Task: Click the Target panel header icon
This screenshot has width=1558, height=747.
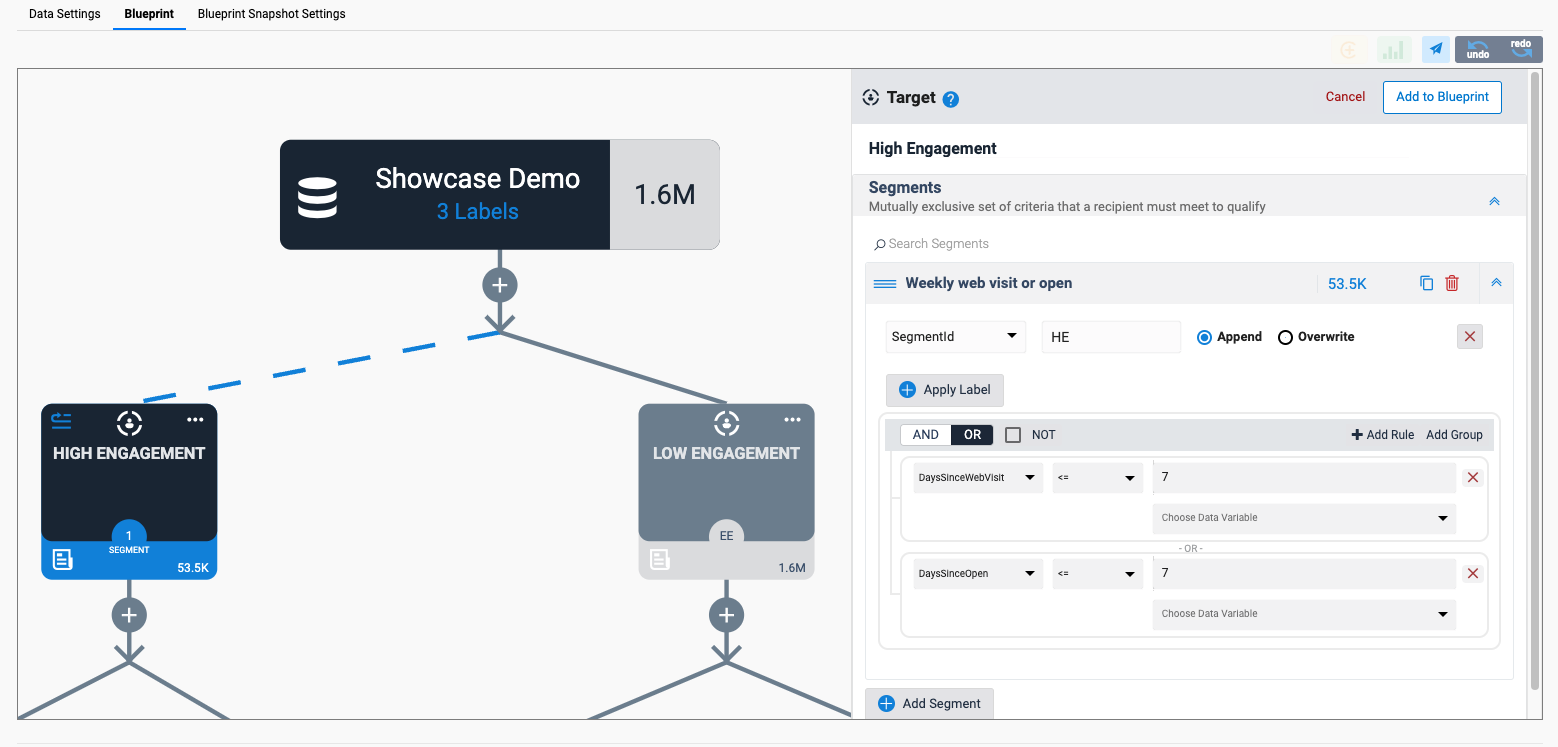Action: pyautogui.click(x=870, y=97)
